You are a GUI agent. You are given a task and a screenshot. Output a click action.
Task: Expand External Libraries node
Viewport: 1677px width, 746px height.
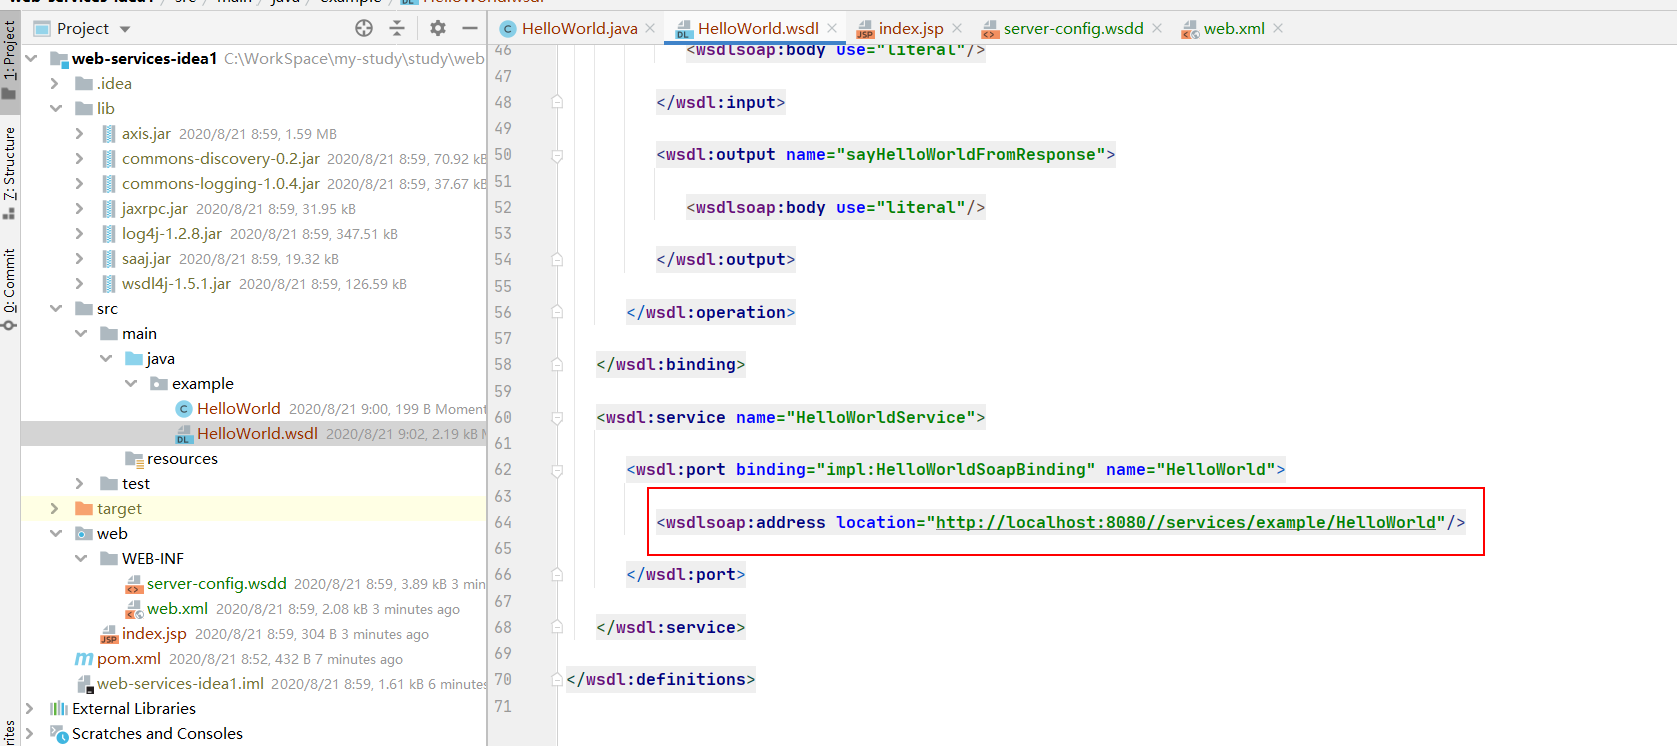click(x=30, y=708)
